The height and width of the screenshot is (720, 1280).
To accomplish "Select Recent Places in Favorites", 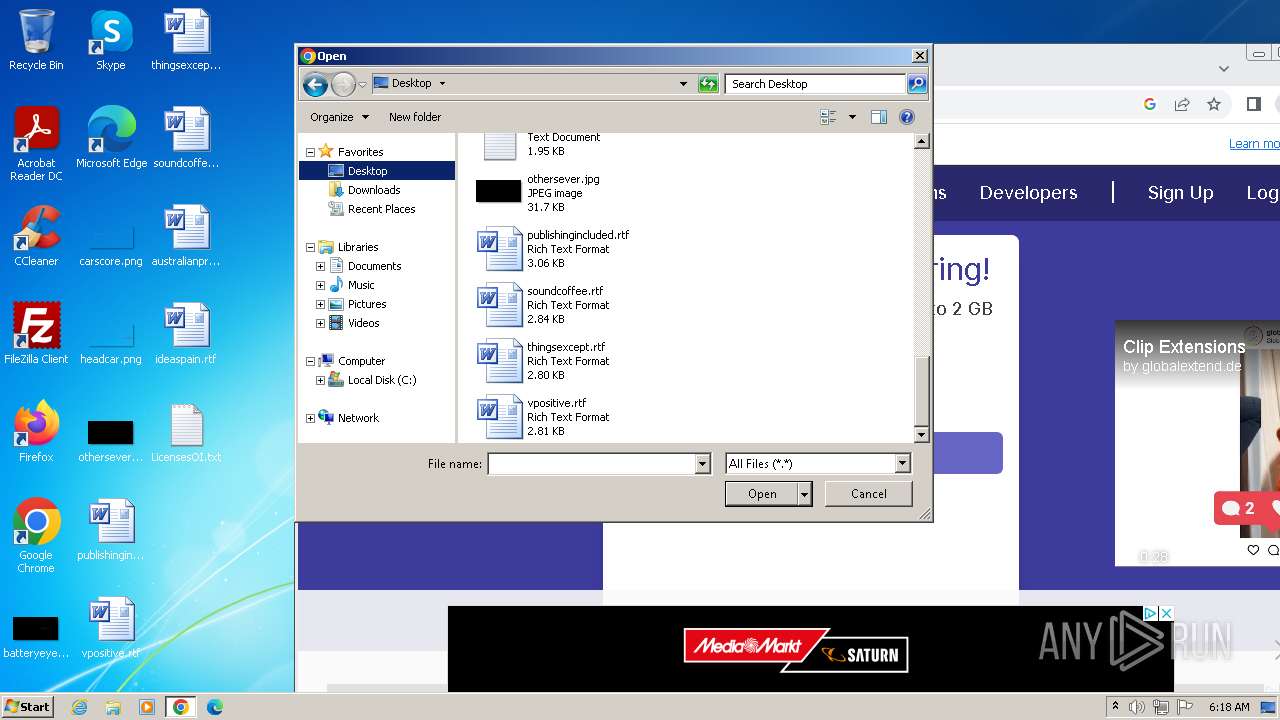I will click(381, 209).
